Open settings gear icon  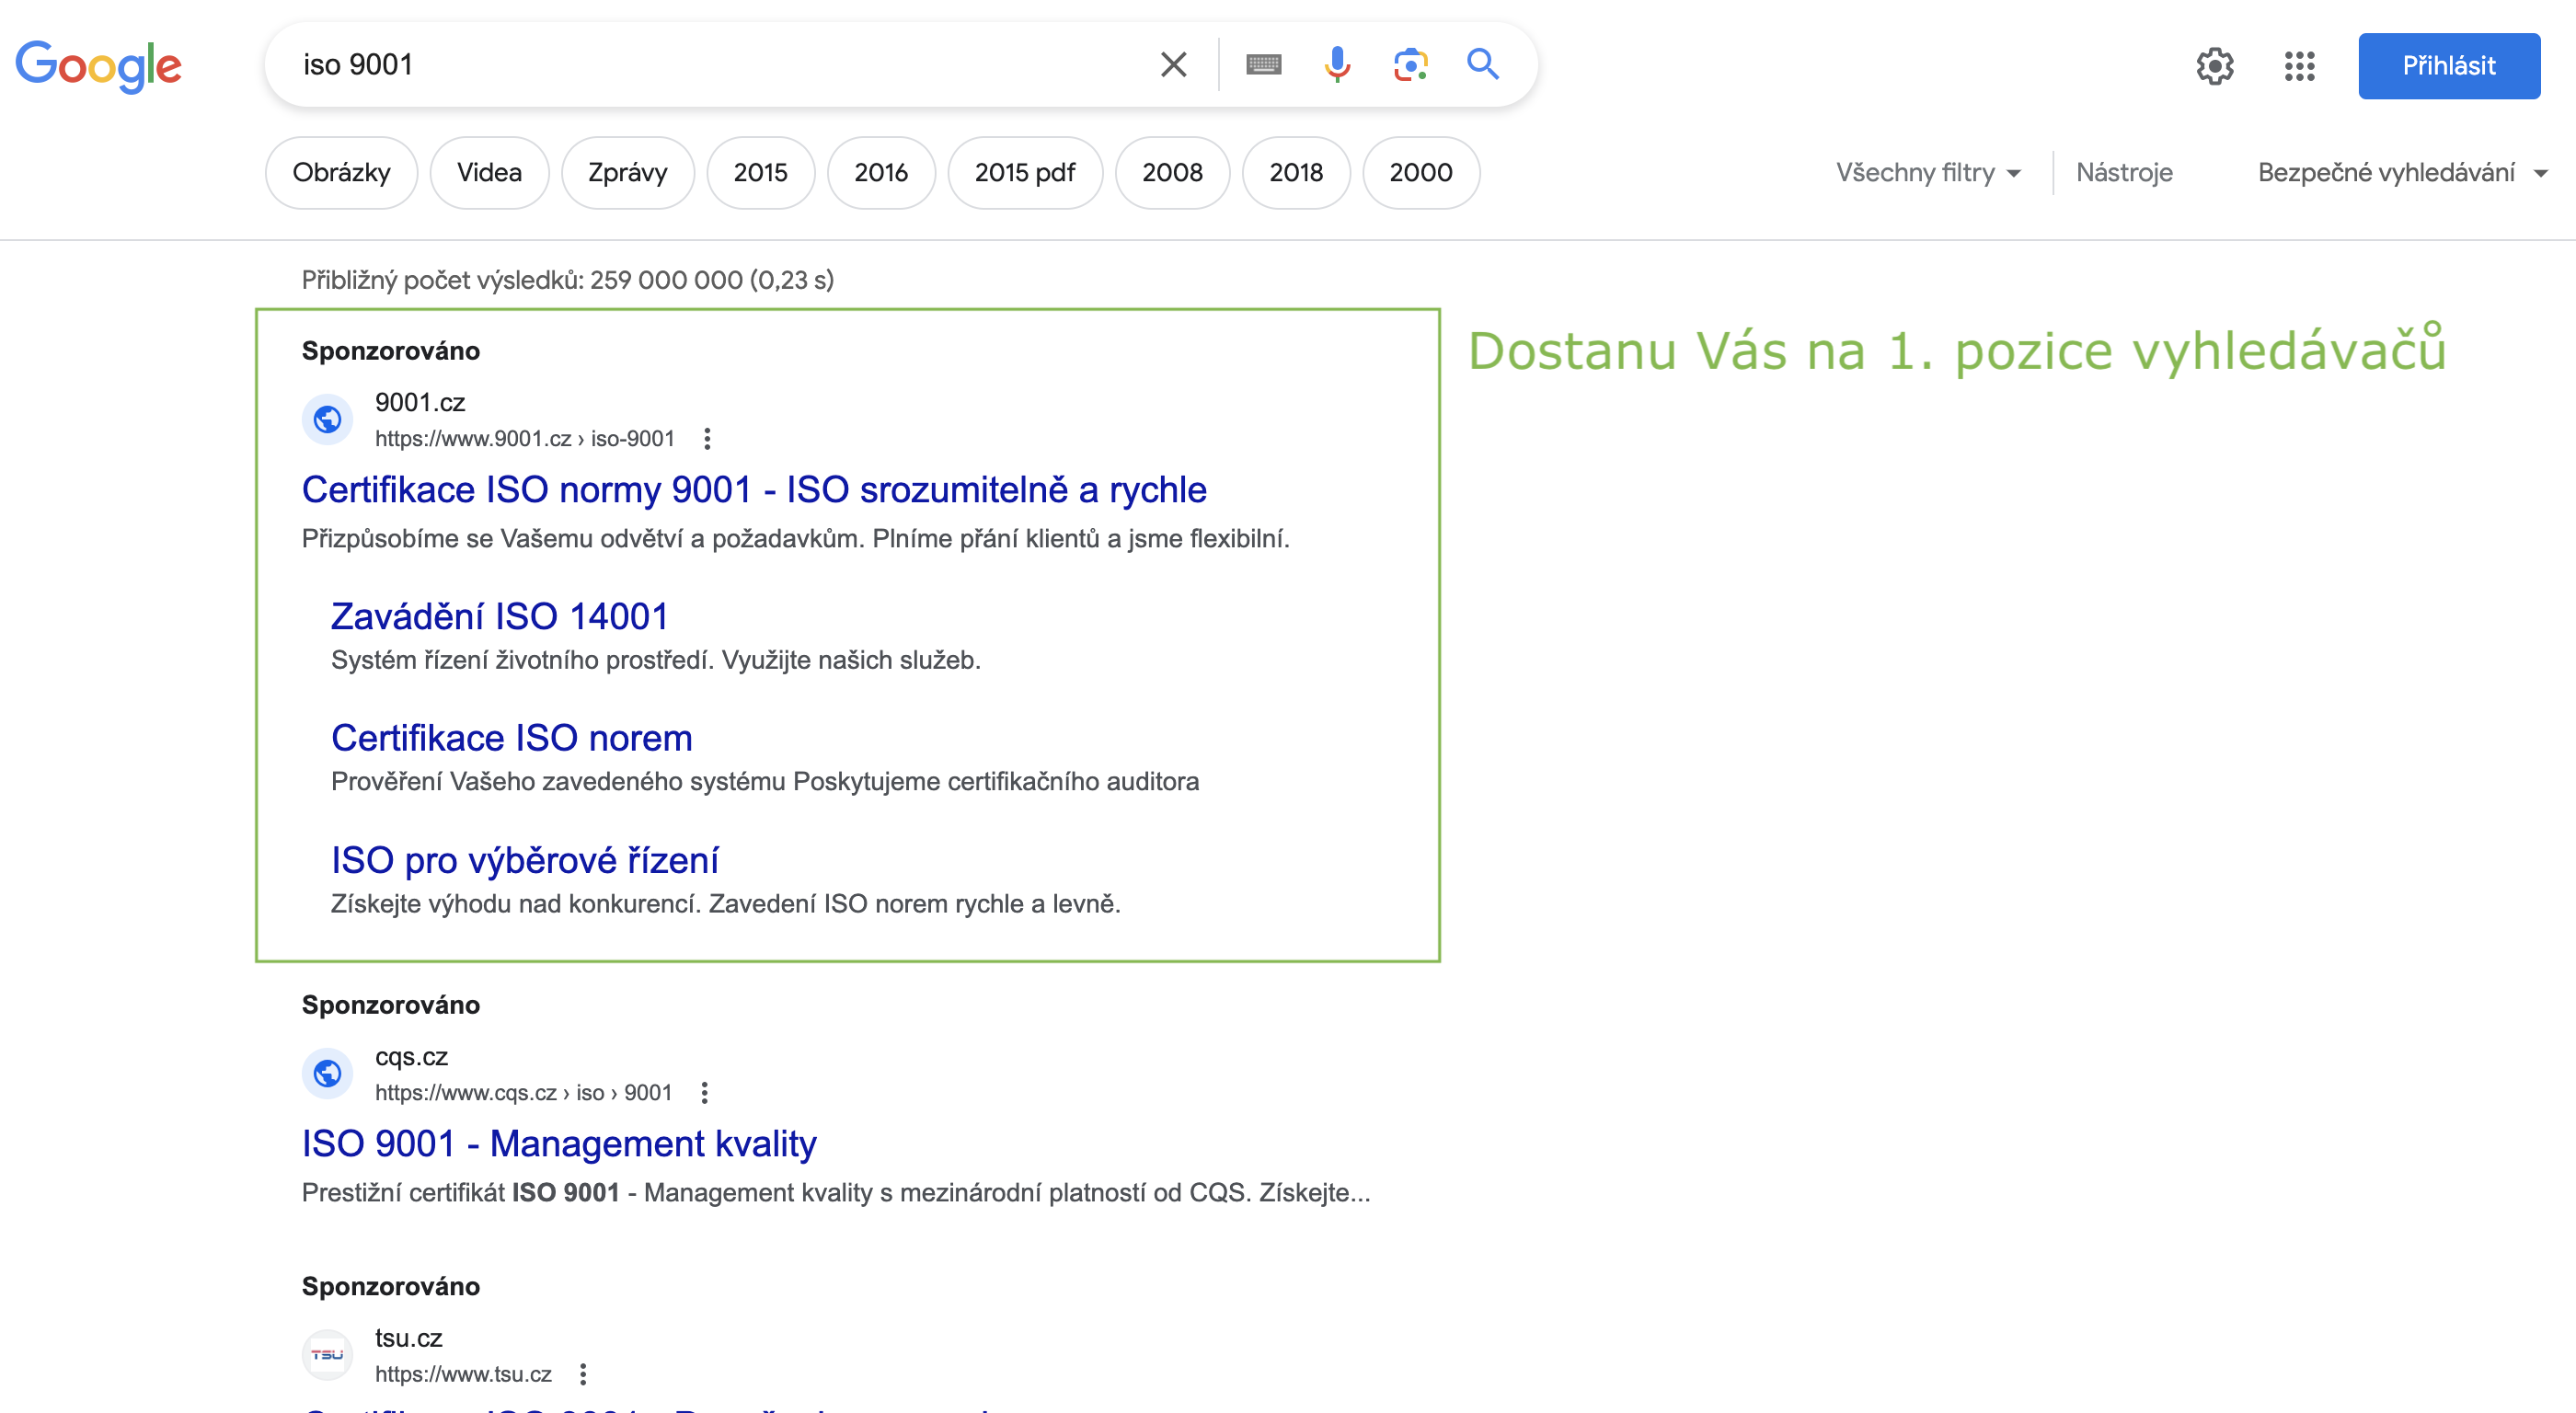pyautogui.click(x=2215, y=66)
